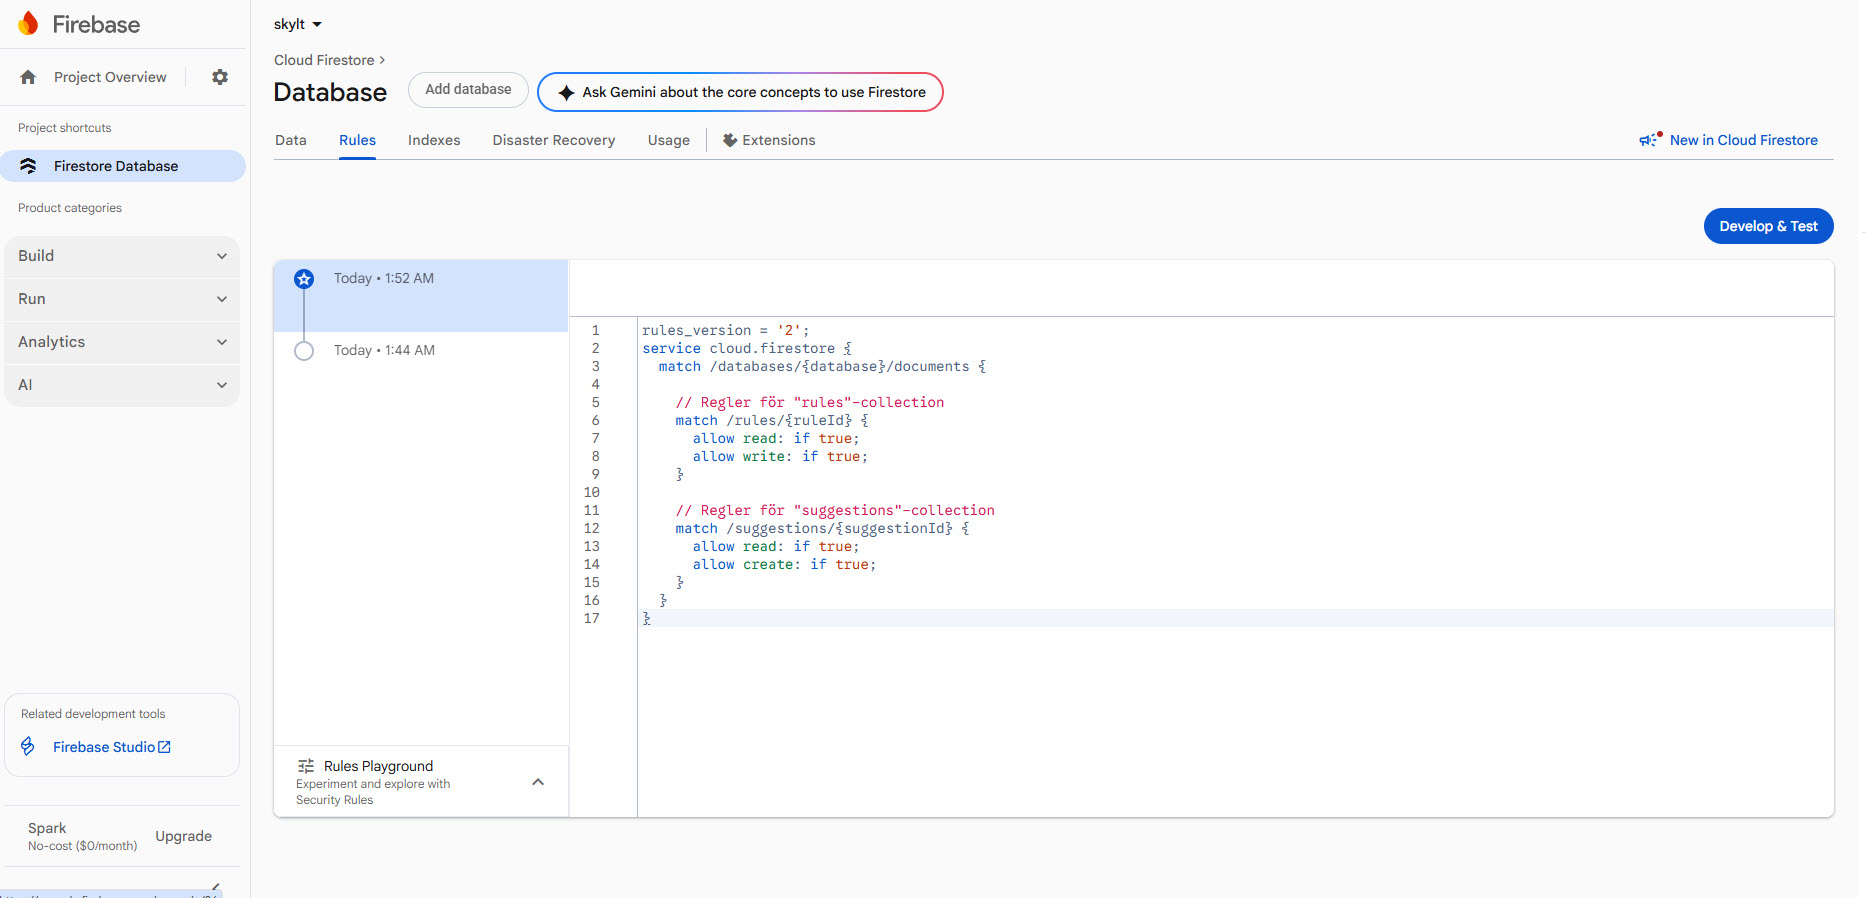Expand the AI category
This screenshot has height=898, width=1866.
[x=122, y=385]
